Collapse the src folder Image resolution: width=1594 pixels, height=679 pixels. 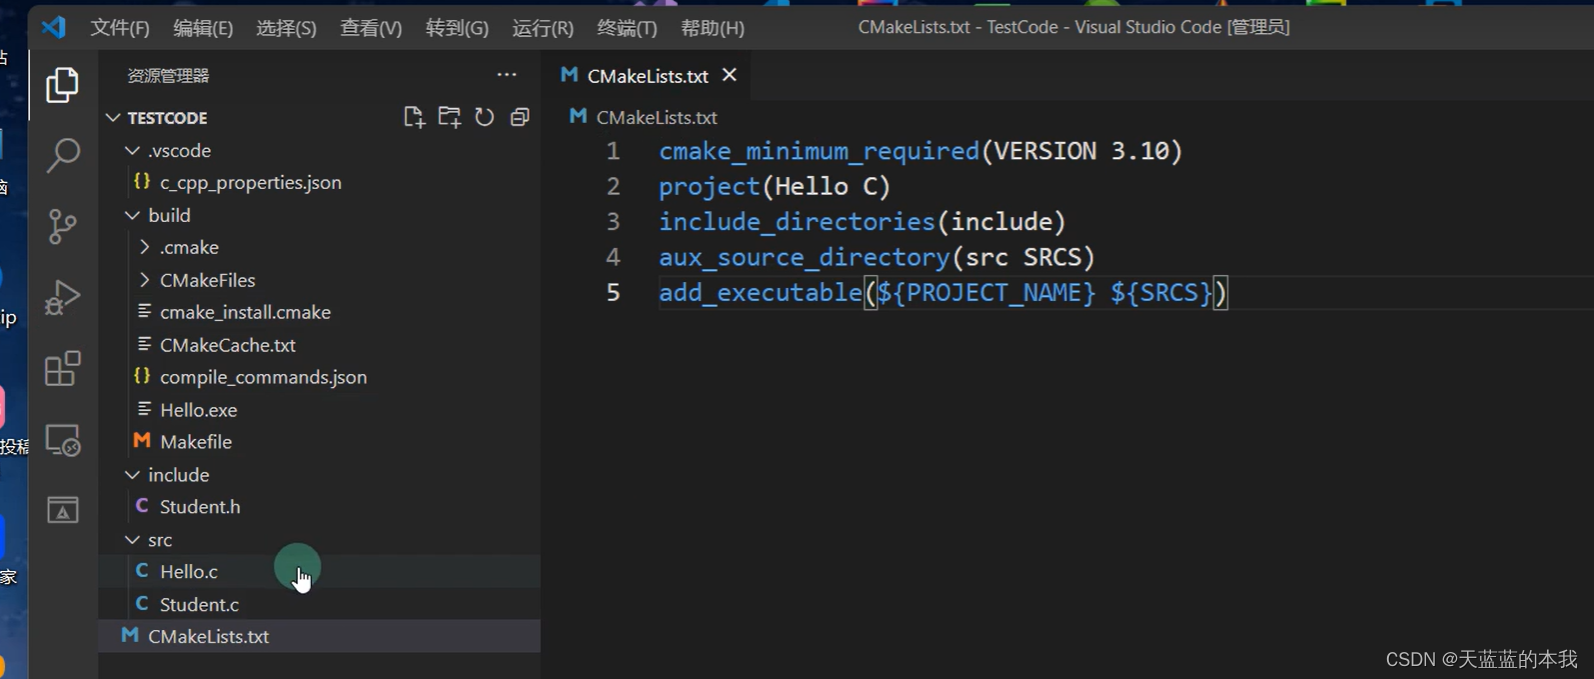pyautogui.click(x=132, y=540)
